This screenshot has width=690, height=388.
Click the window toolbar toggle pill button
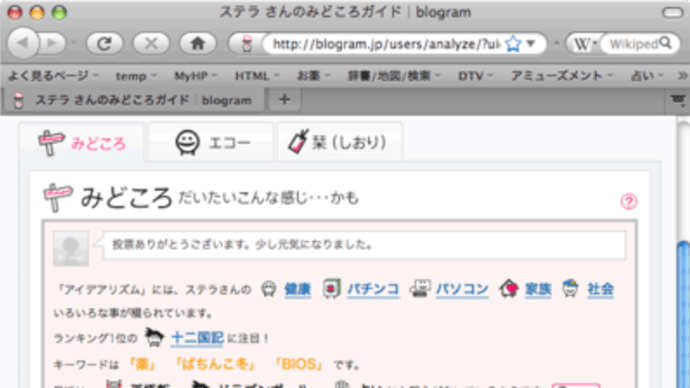pyautogui.click(x=673, y=13)
